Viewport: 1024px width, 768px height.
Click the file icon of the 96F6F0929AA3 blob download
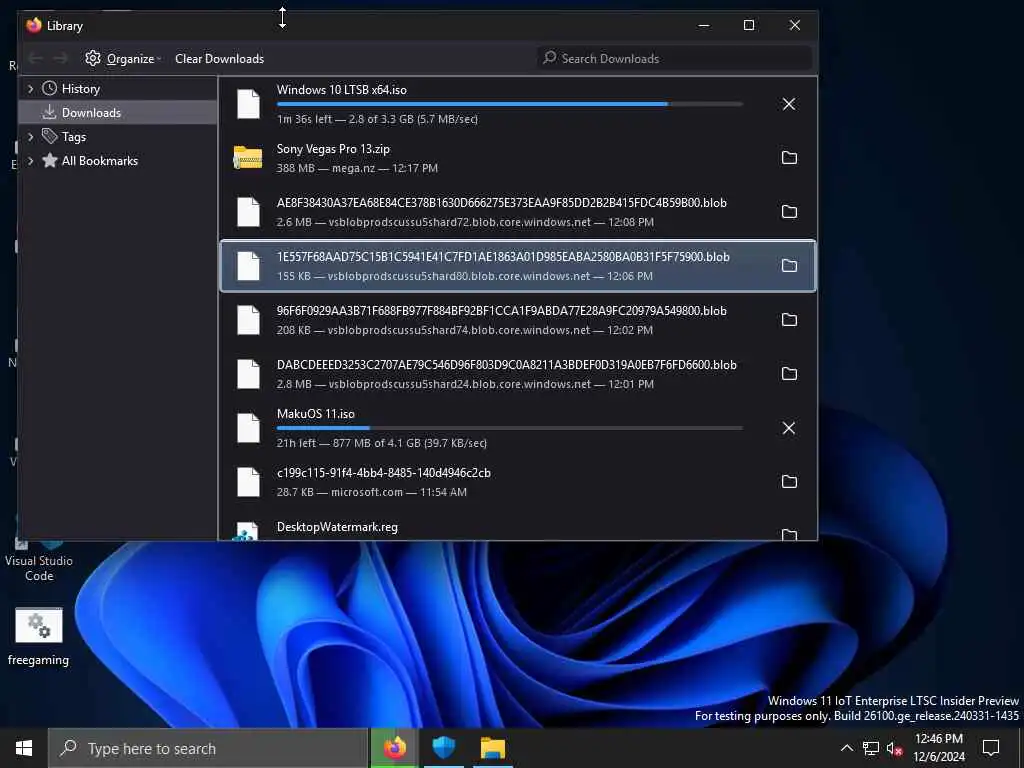(x=248, y=319)
